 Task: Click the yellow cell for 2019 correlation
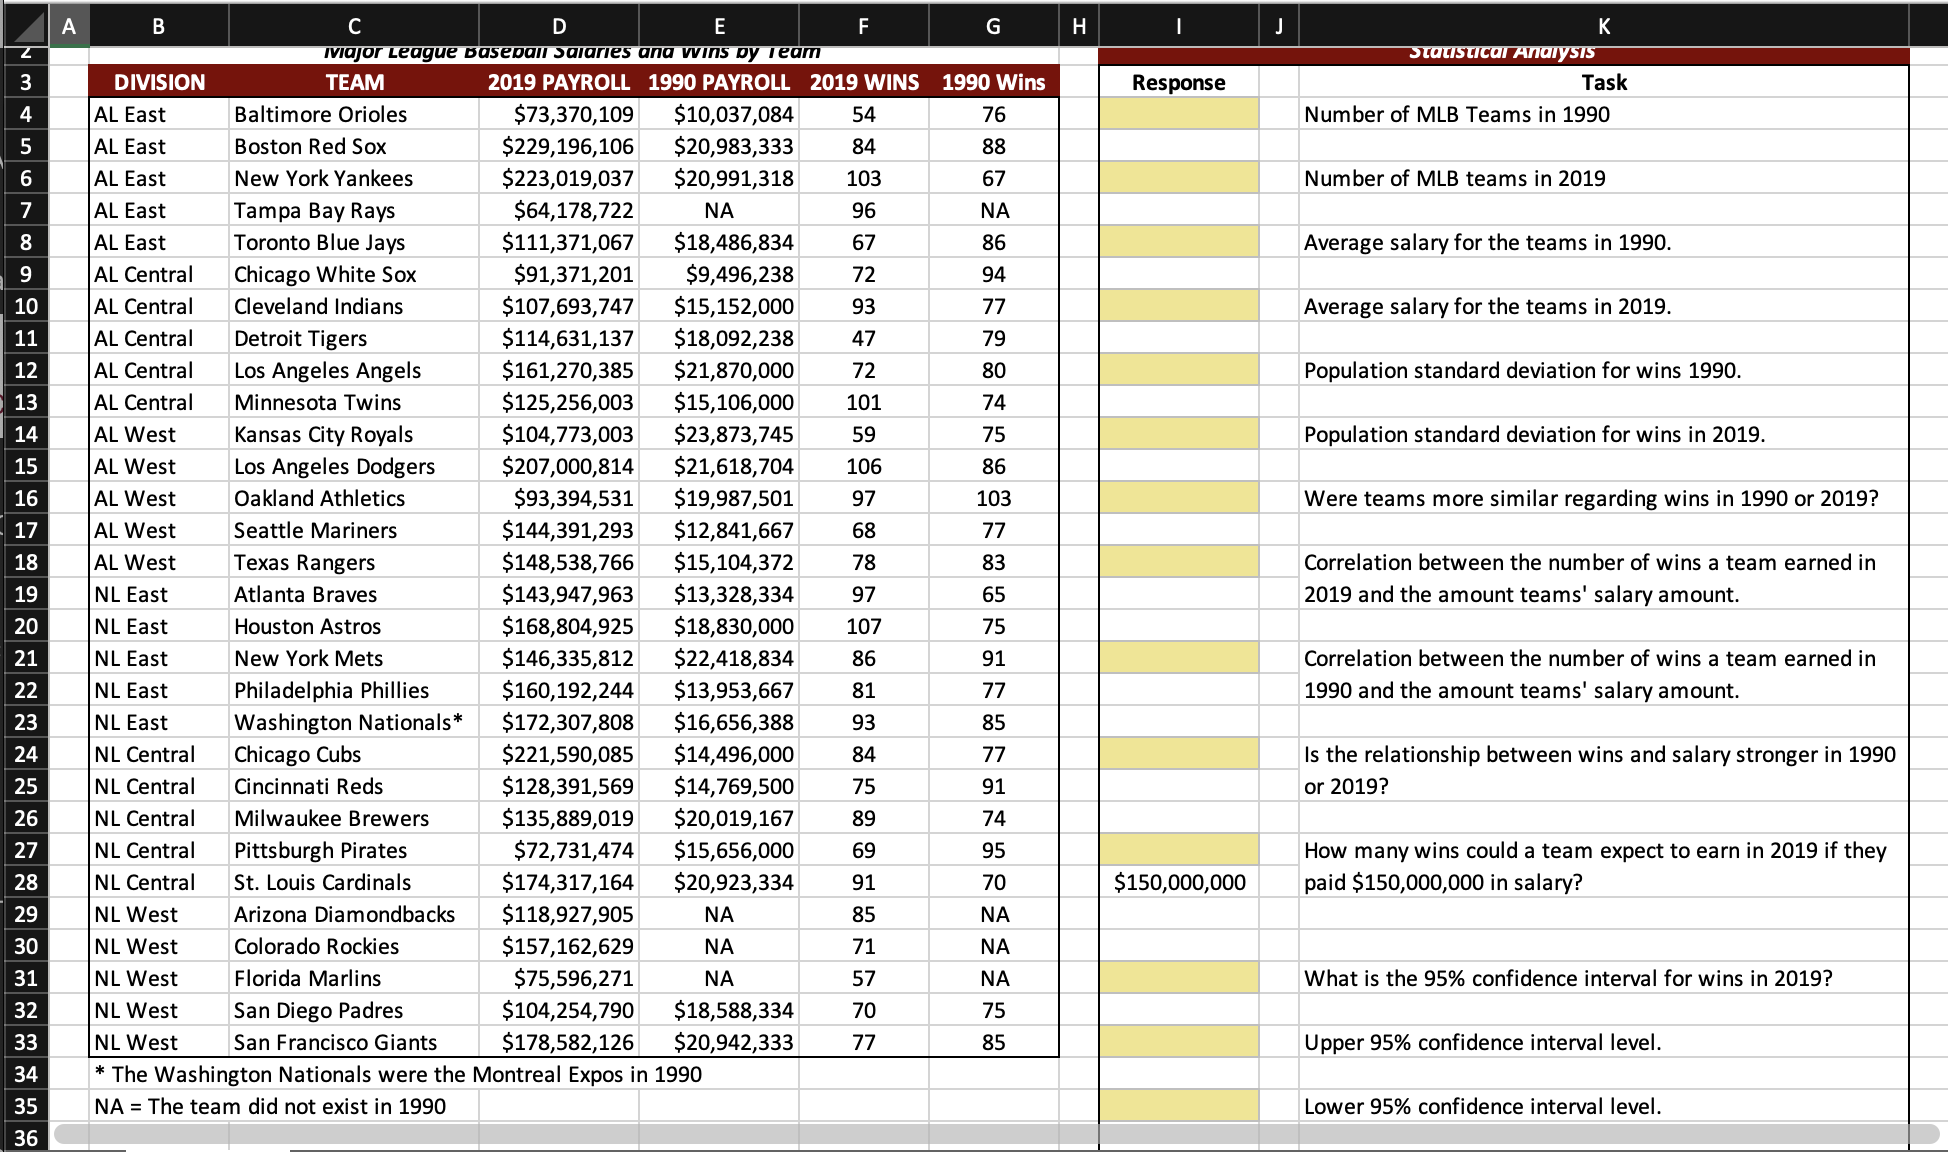point(1178,562)
